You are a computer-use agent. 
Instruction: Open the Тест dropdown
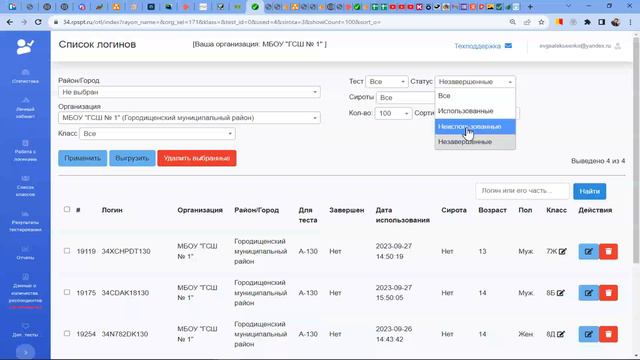click(x=387, y=82)
